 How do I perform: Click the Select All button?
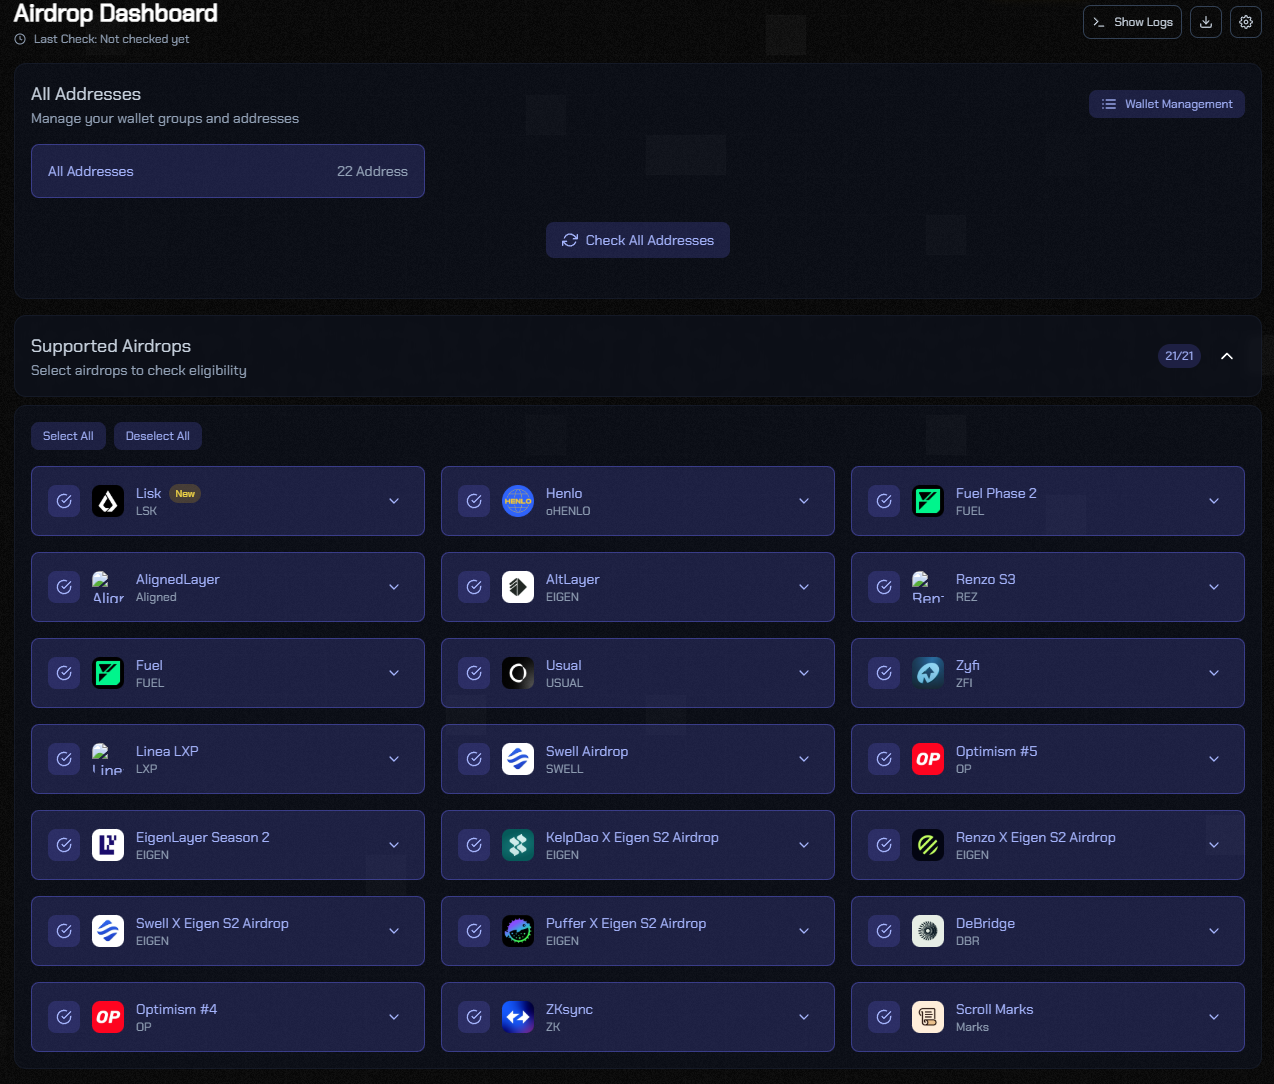(x=68, y=436)
